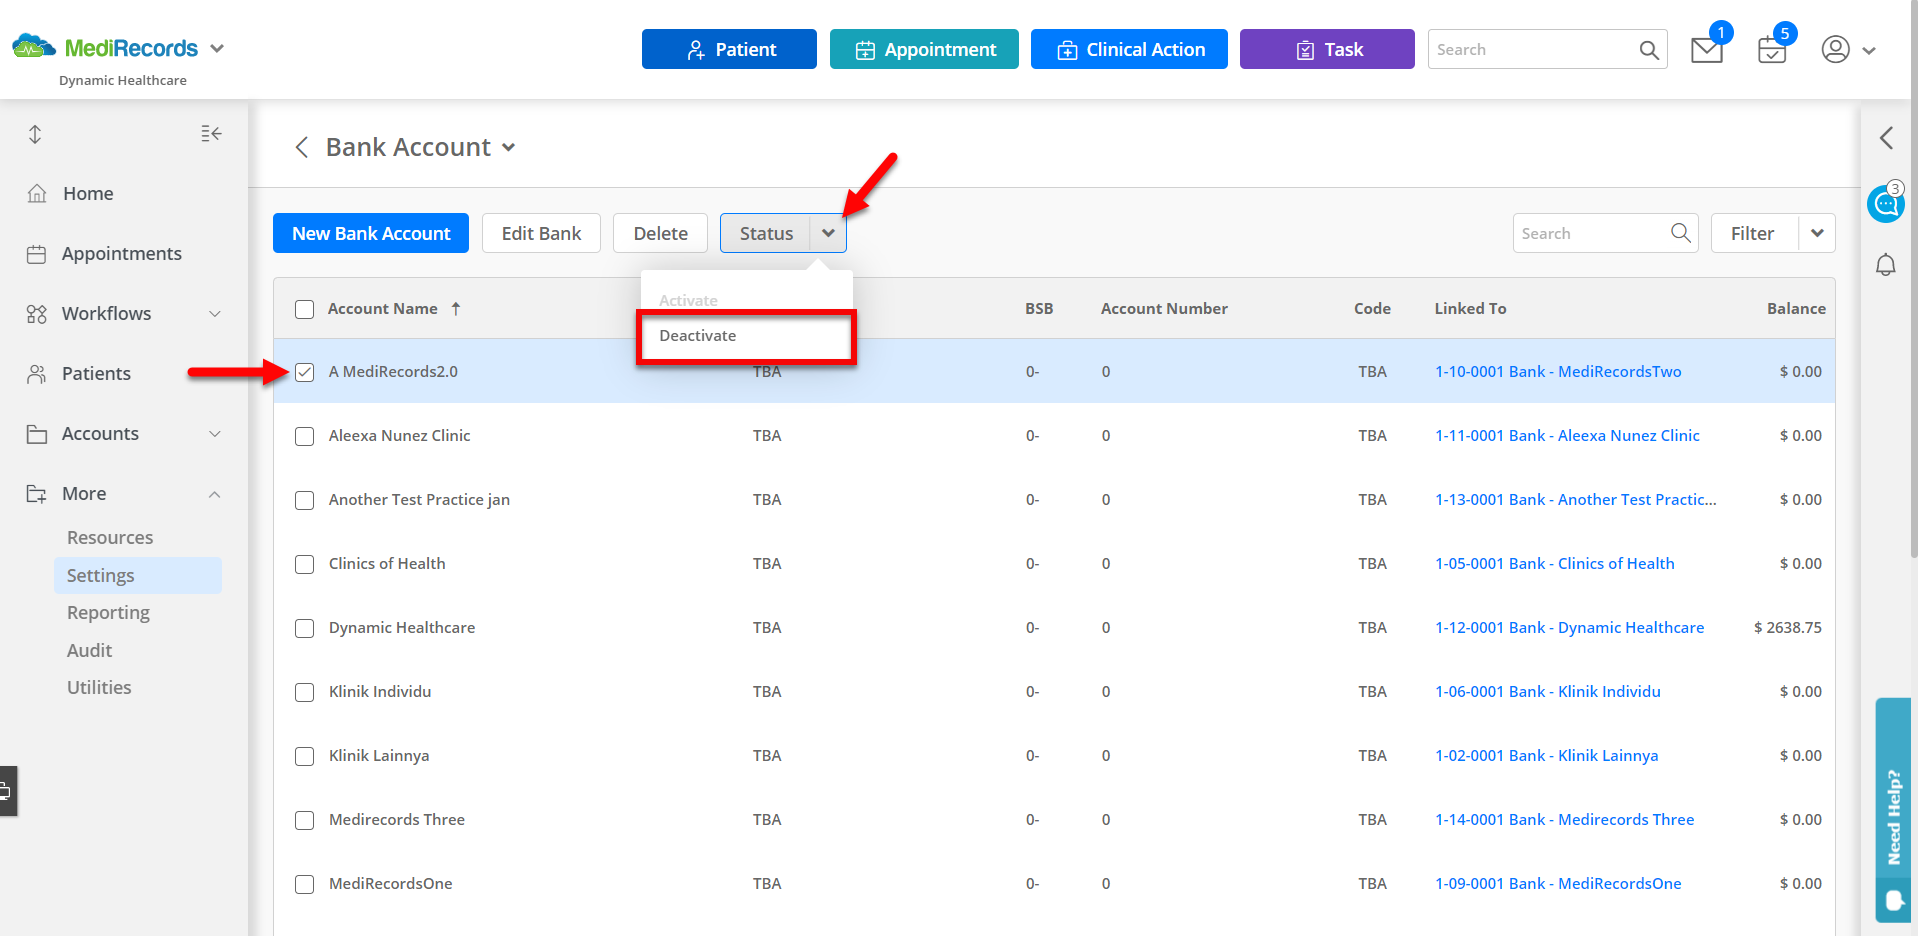Click the New Bank Account button
Screen dimensions: 1918x936
[x=371, y=233]
